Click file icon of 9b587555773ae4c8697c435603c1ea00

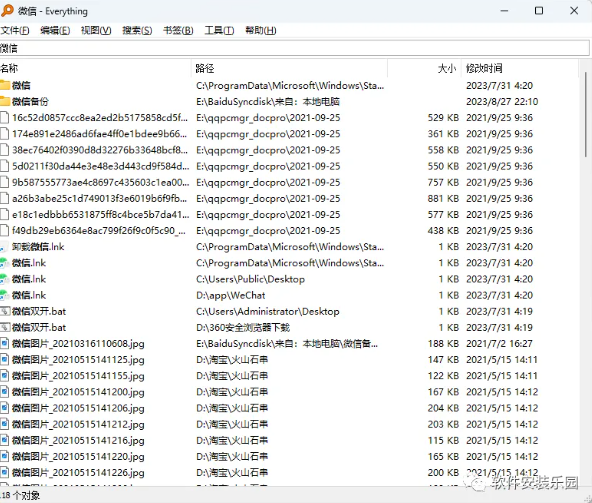(x=5, y=182)
